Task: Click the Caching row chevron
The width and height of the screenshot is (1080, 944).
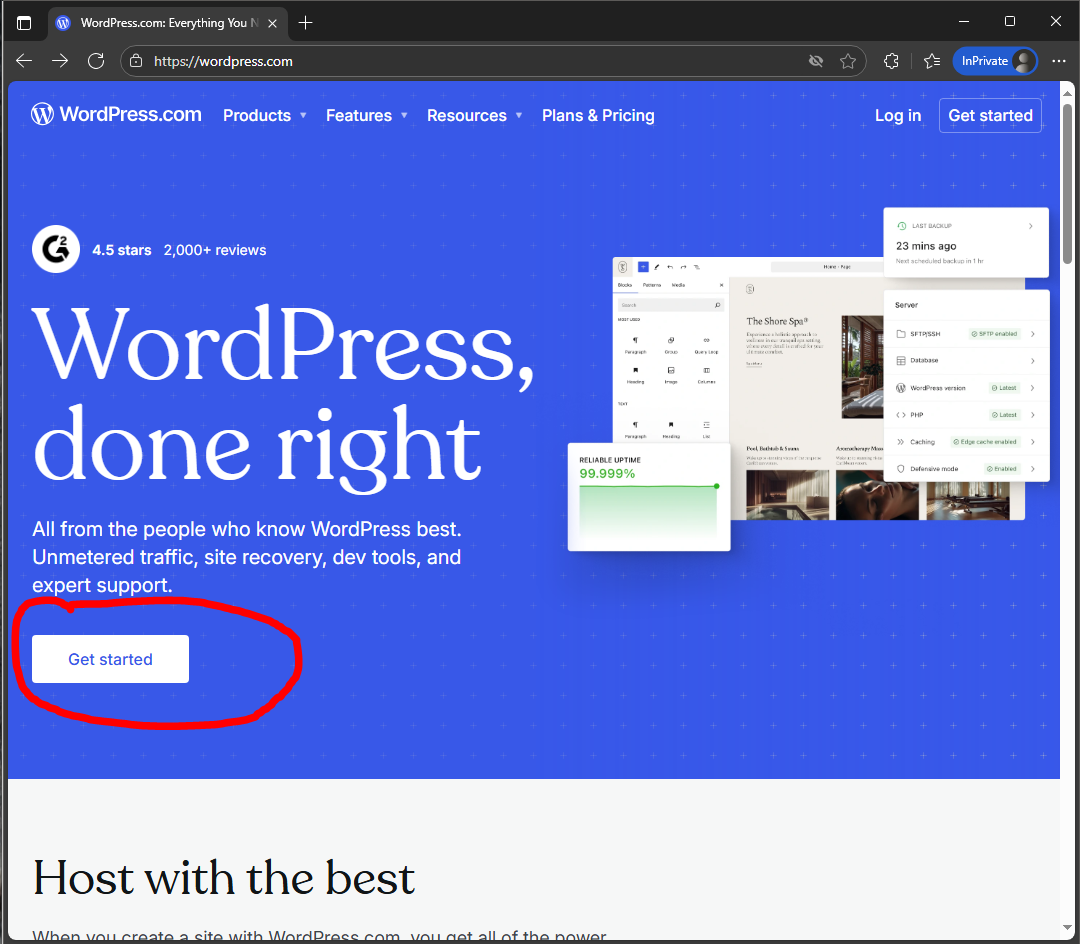Action: pyautogui.click(x=1032, y=441)
